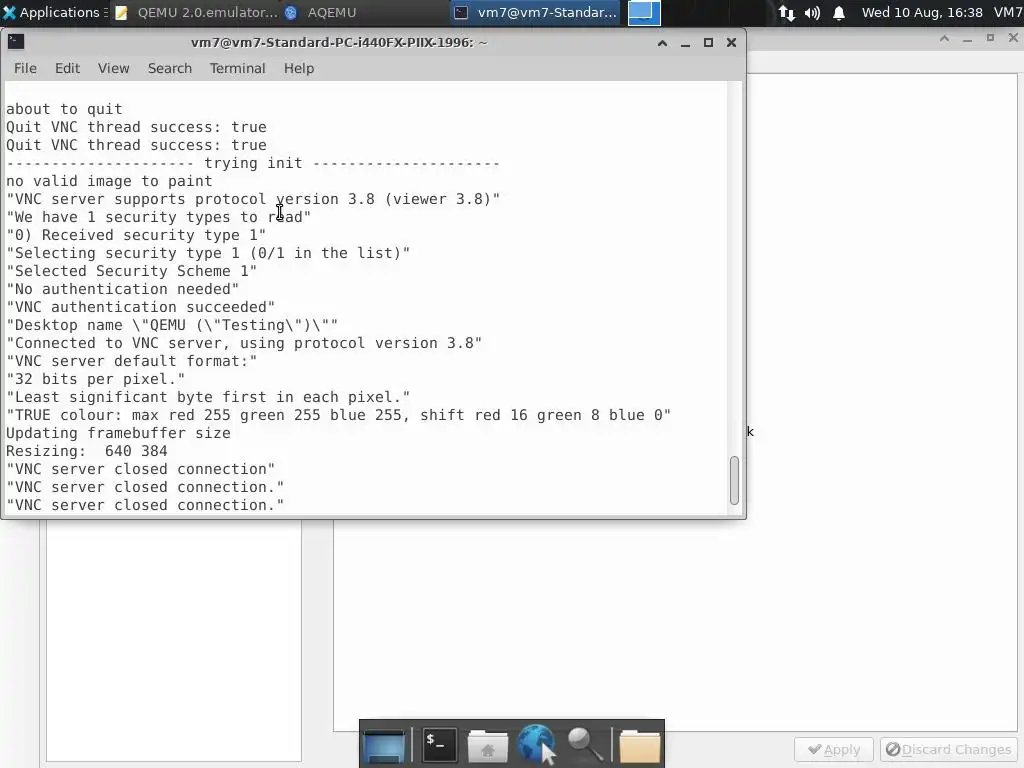Click the clock showing Wed 10 Aug, 16:38
1024x768 pixels.
click(x=922, y=12)
